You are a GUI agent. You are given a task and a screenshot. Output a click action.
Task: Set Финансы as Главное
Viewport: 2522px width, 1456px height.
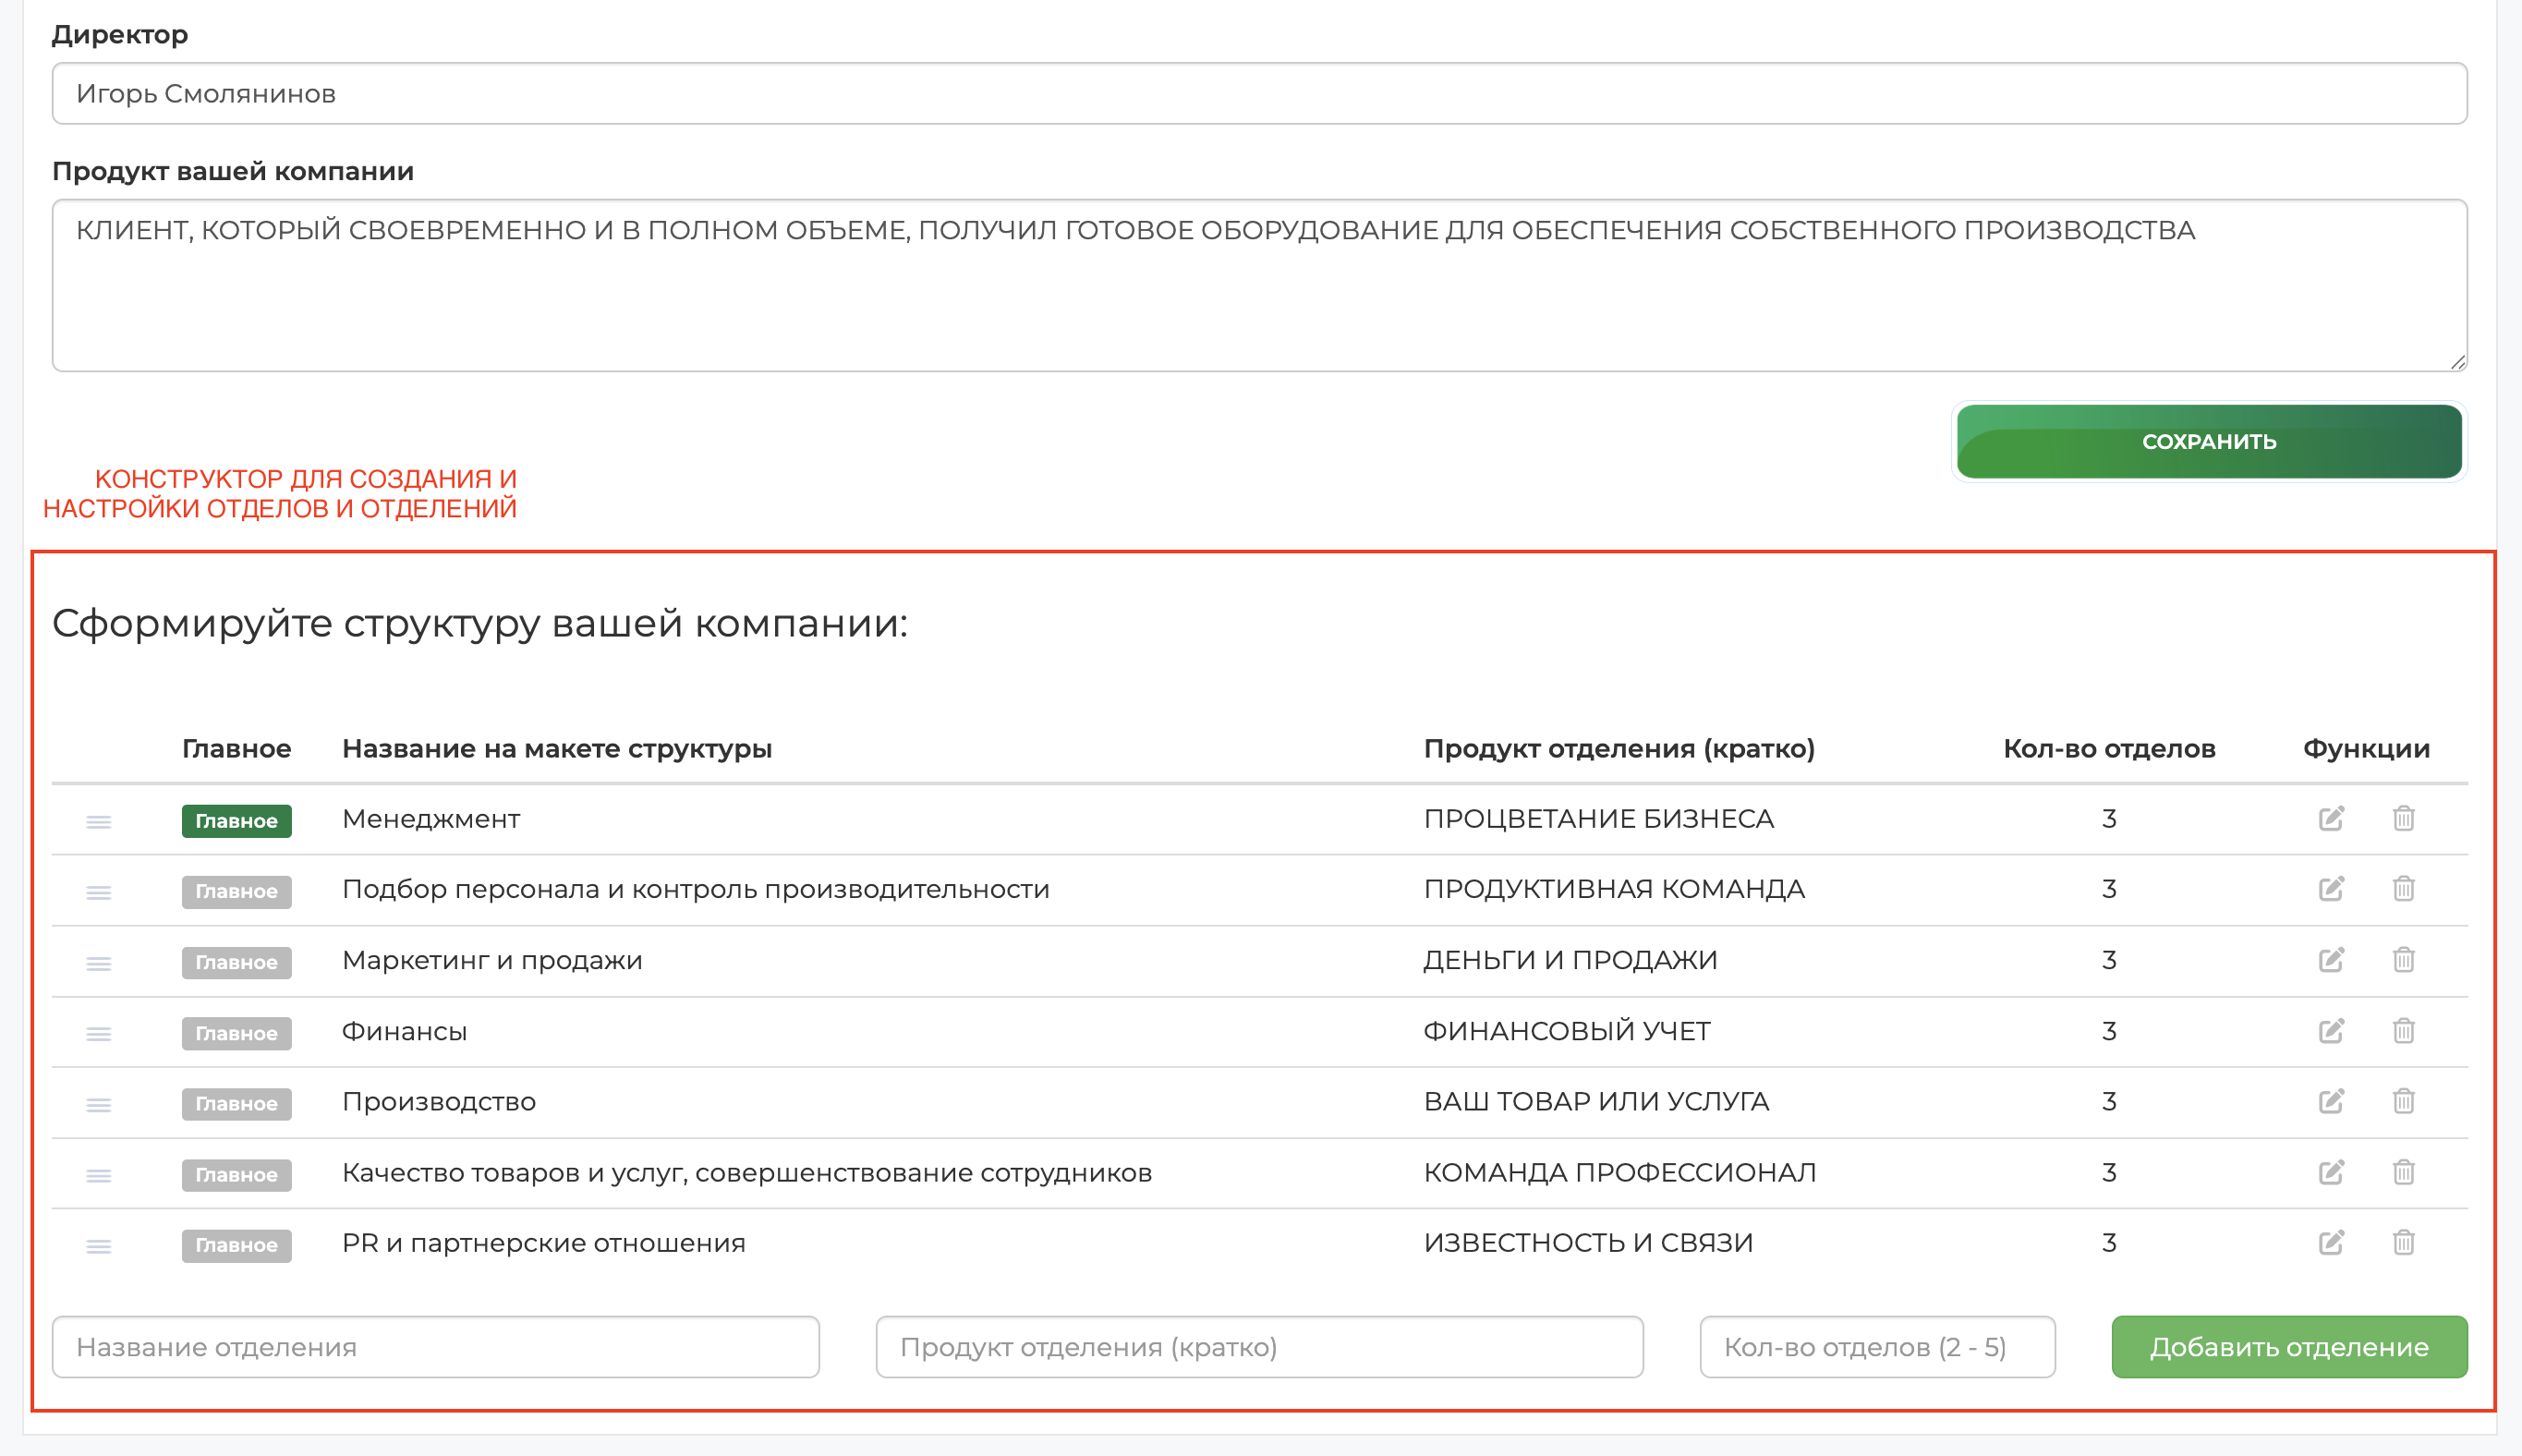(x=237, y=1034)
